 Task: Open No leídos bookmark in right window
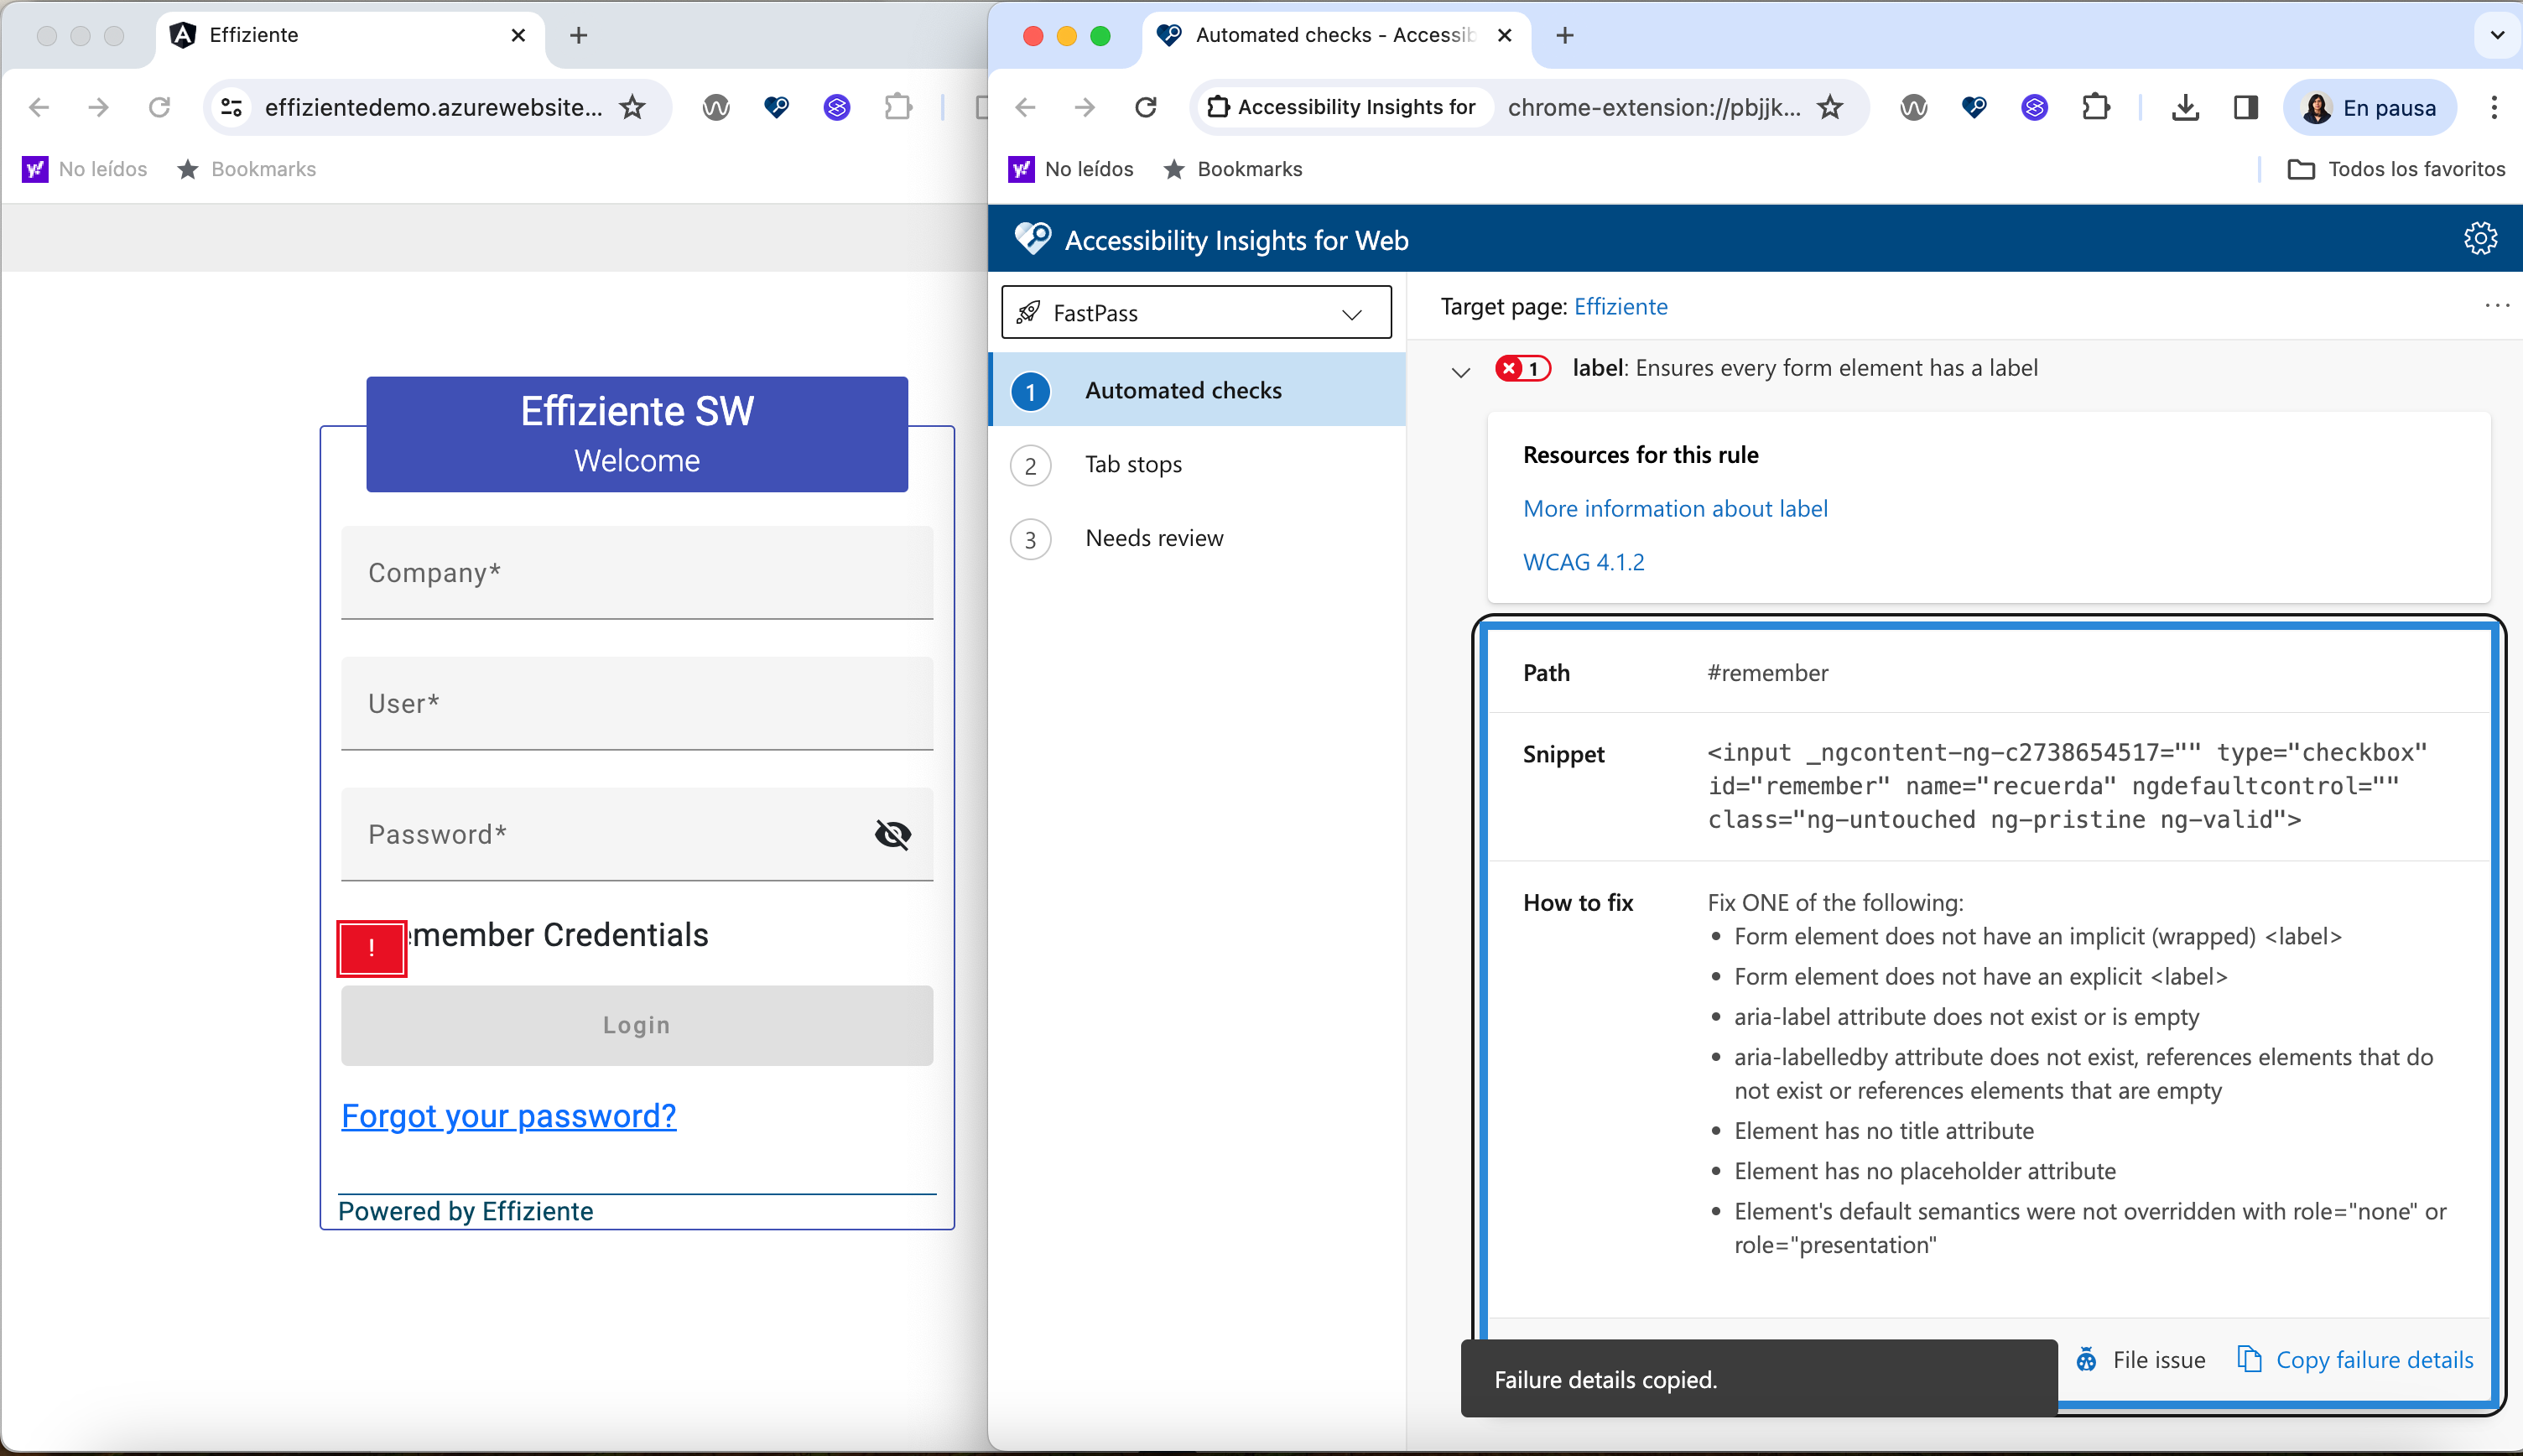[x=1071, y=169]
